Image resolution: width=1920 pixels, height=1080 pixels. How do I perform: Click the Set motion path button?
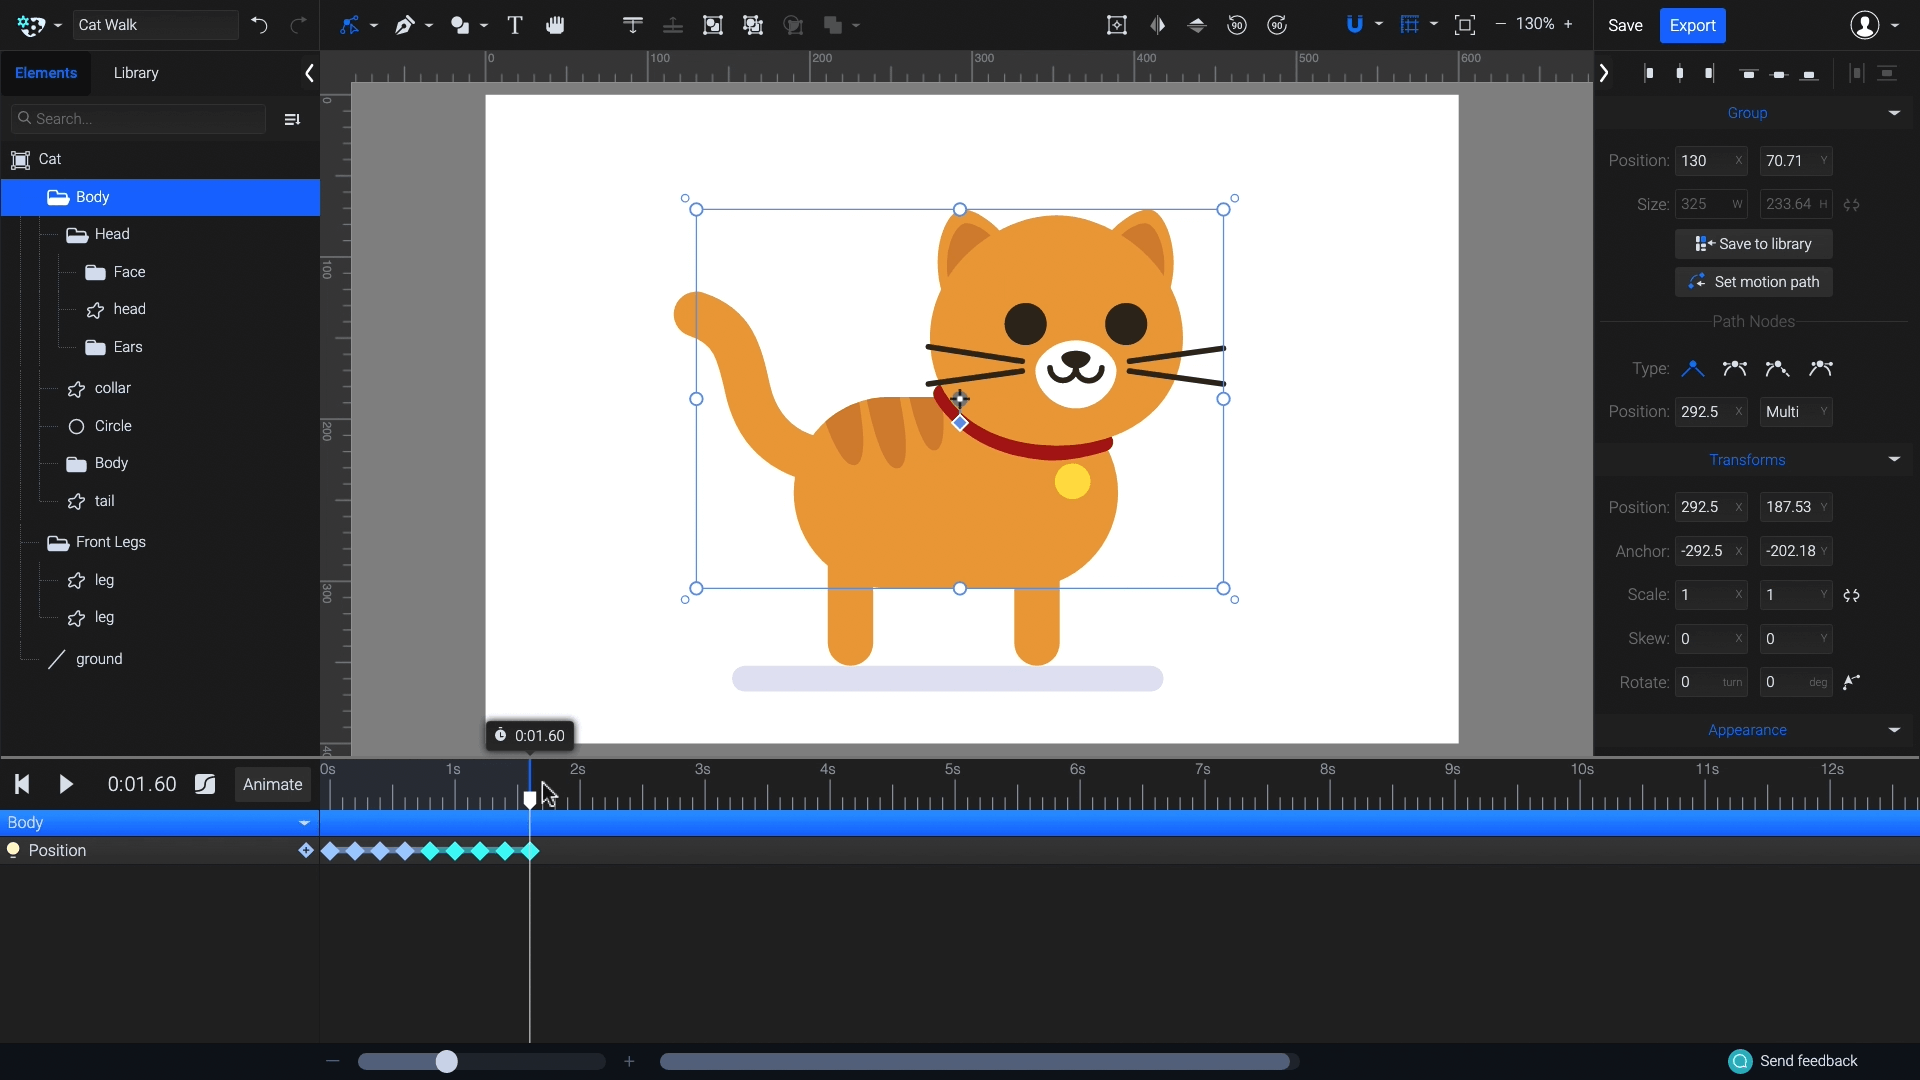(1754, 281)
